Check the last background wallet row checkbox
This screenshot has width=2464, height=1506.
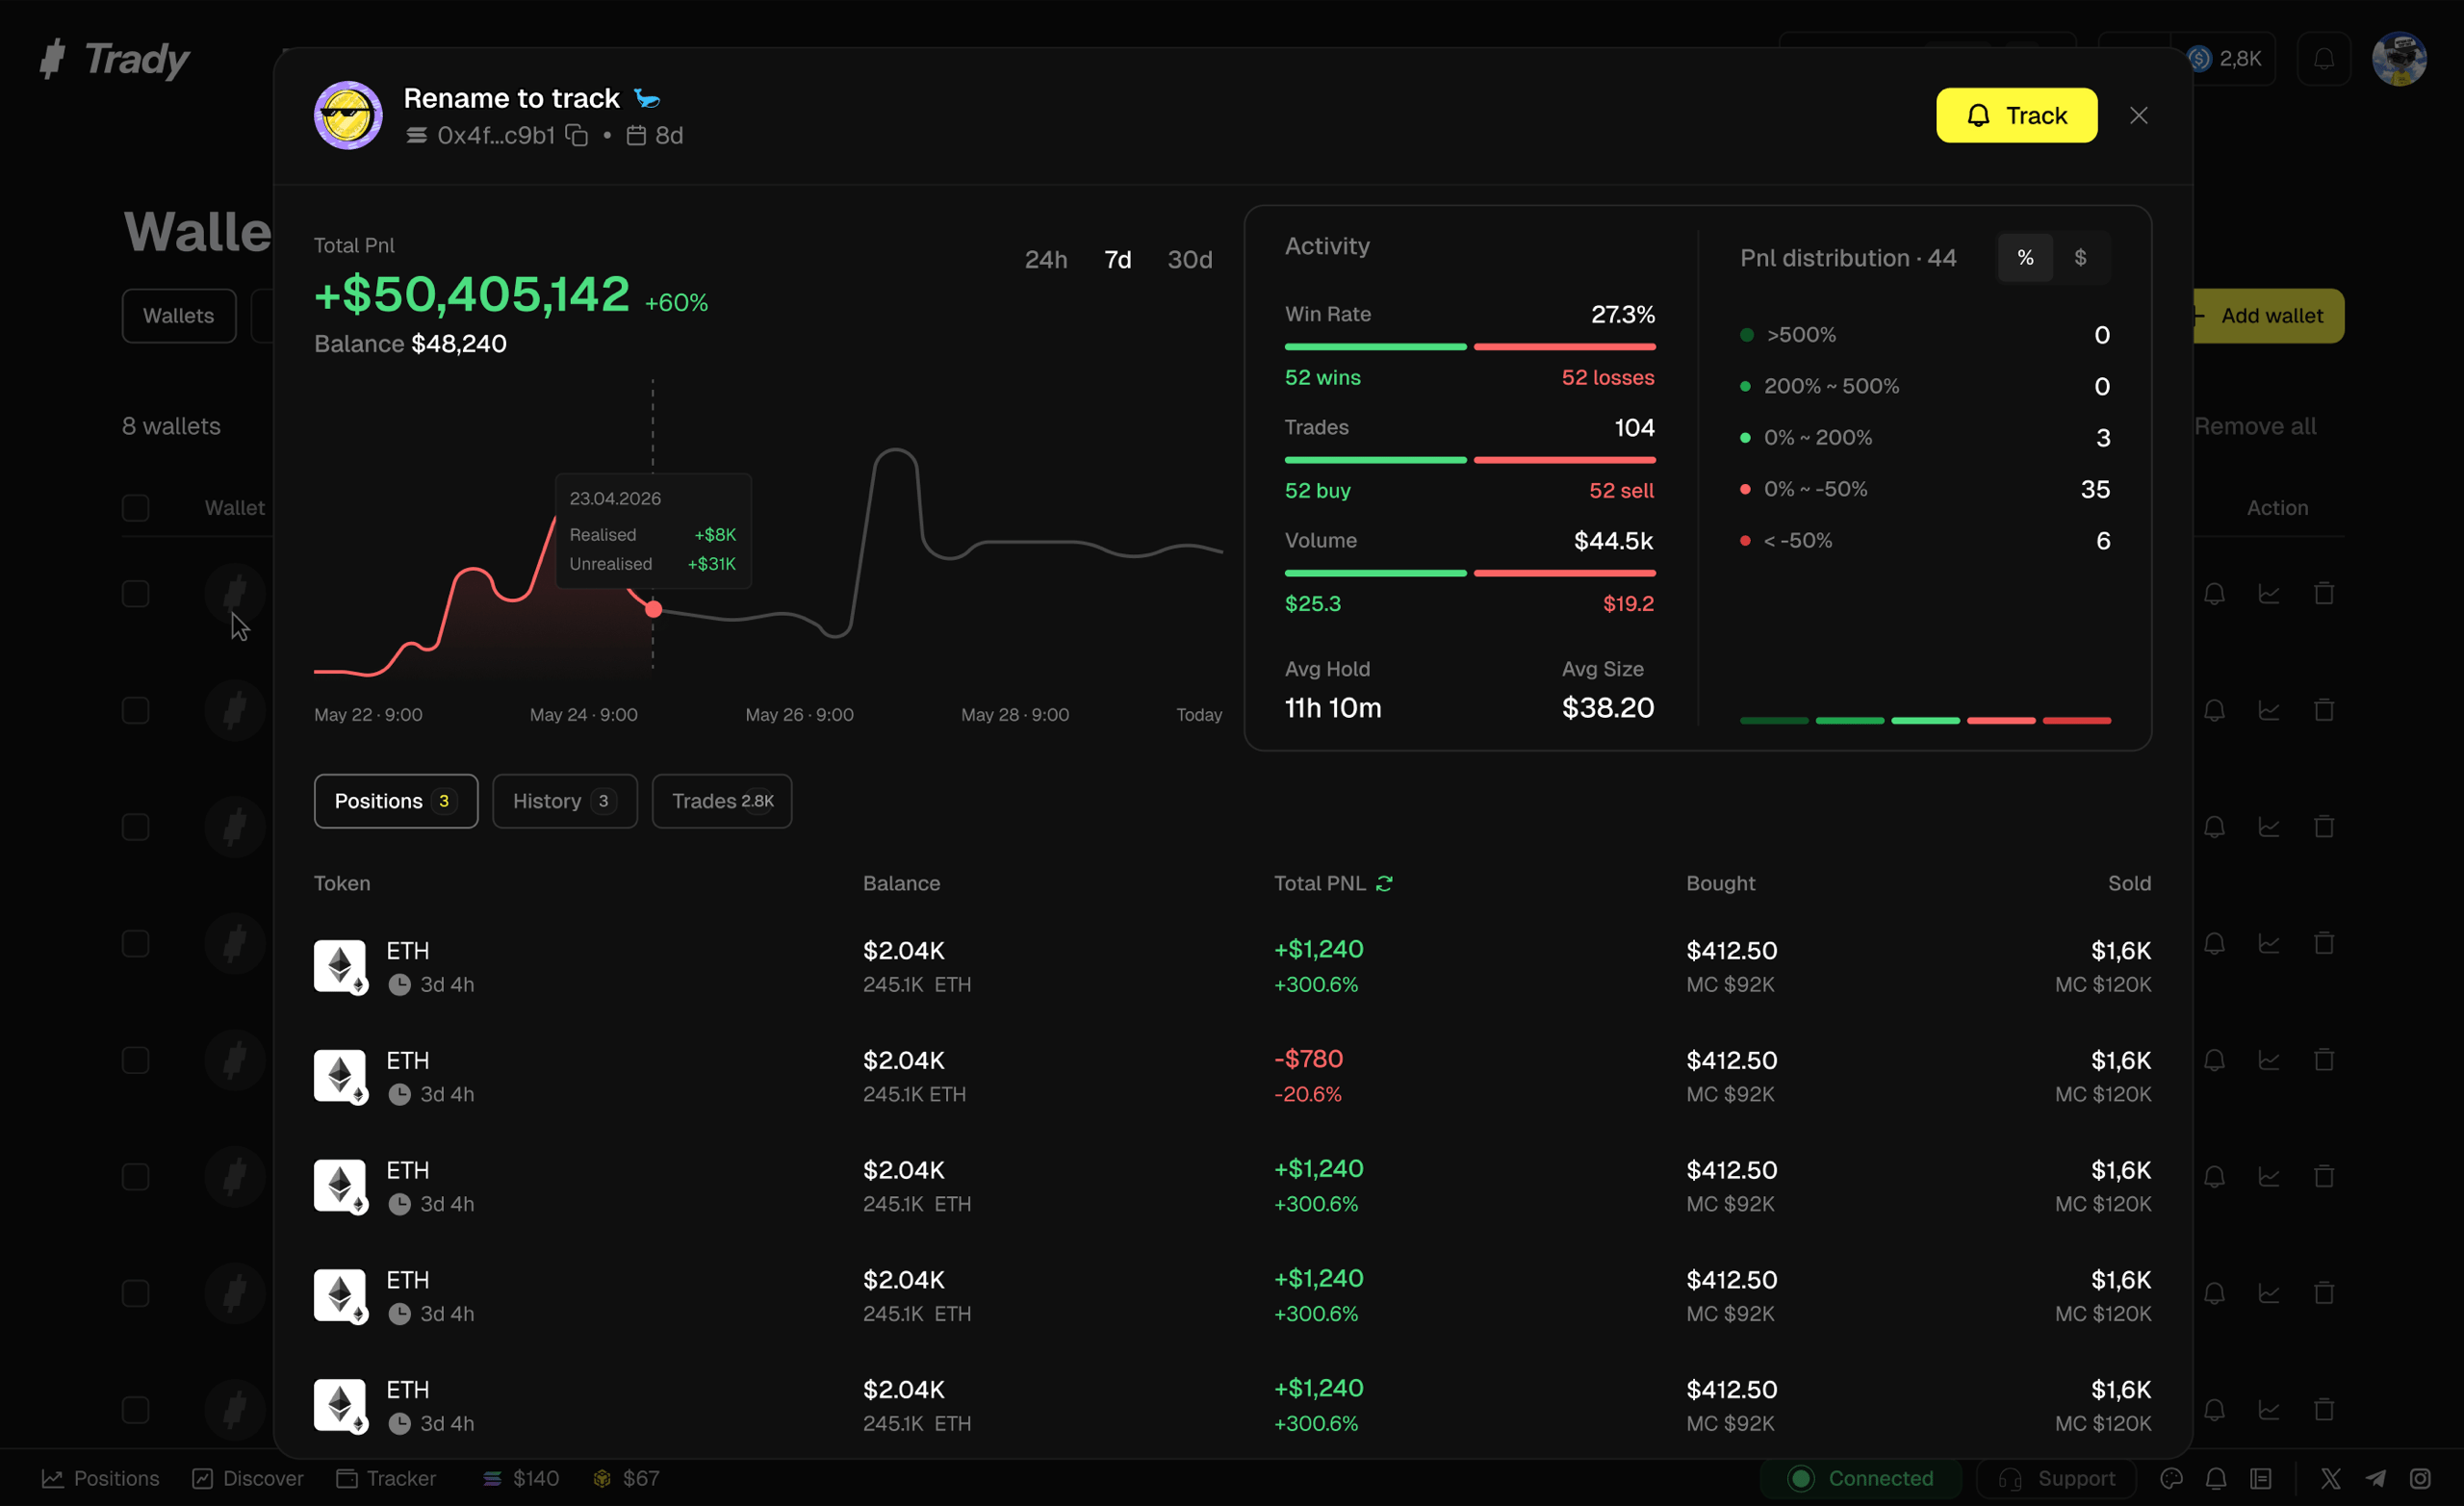tap(135, 1409)
